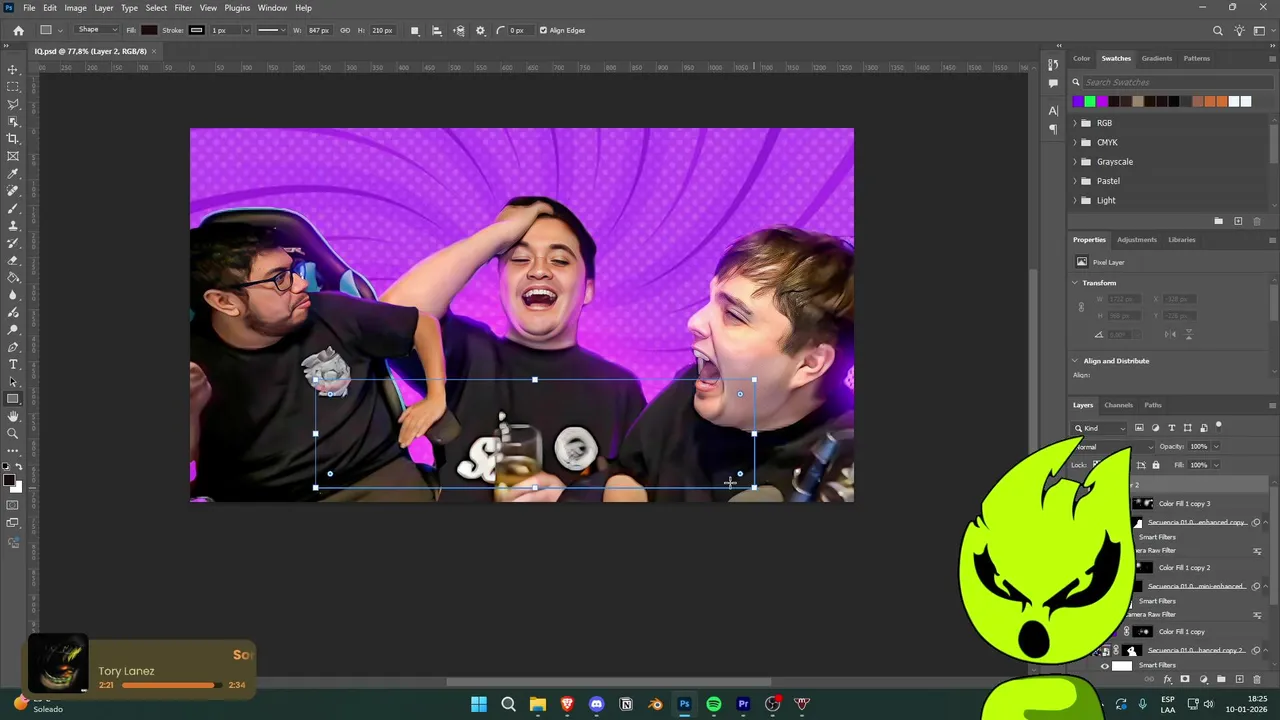The image size is (1280, 720).
Task: Switch to the Adjustments tab
Action: click(x=1137, y=240)
